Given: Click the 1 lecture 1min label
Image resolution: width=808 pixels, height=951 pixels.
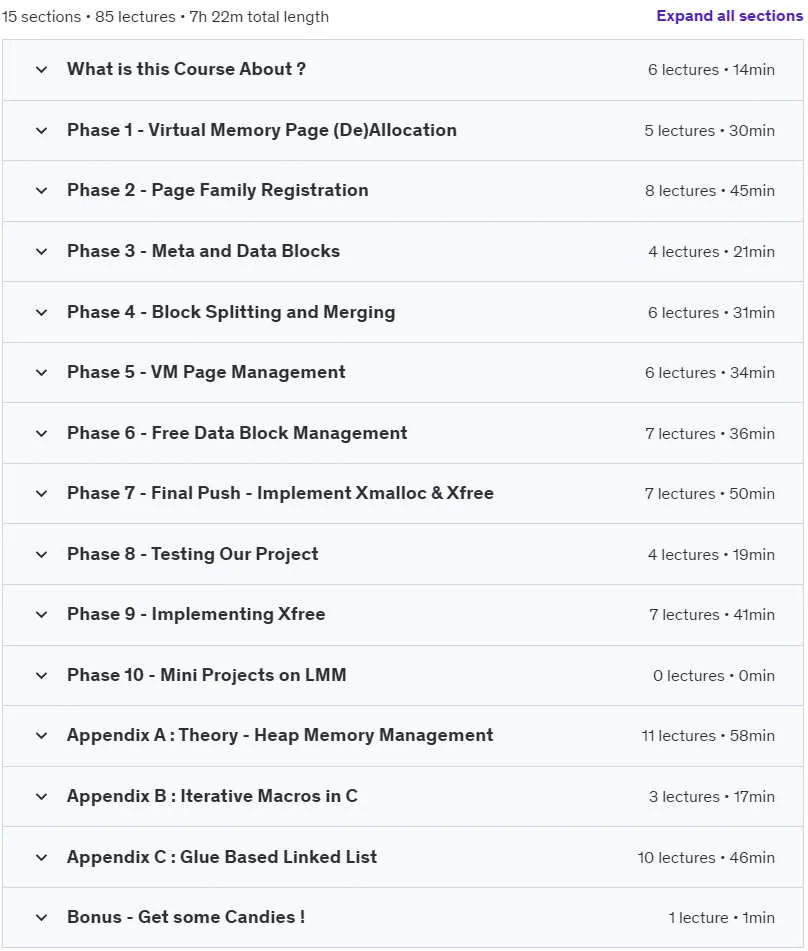Looking at the screenshot, I should (x=721, y=918).
